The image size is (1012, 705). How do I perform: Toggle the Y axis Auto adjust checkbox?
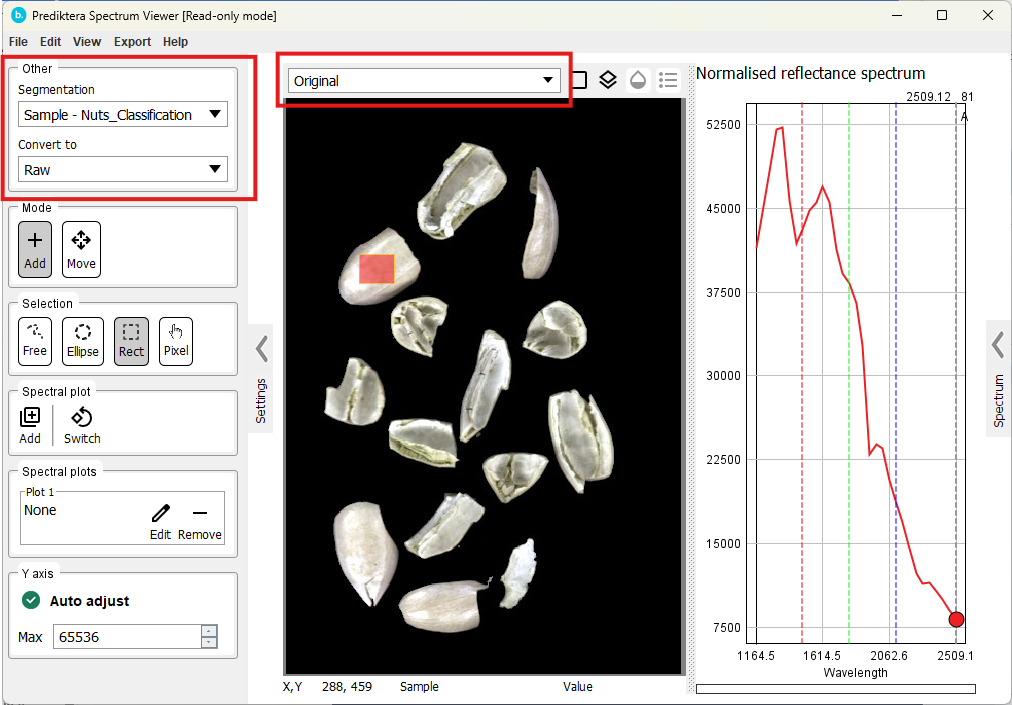32,601
